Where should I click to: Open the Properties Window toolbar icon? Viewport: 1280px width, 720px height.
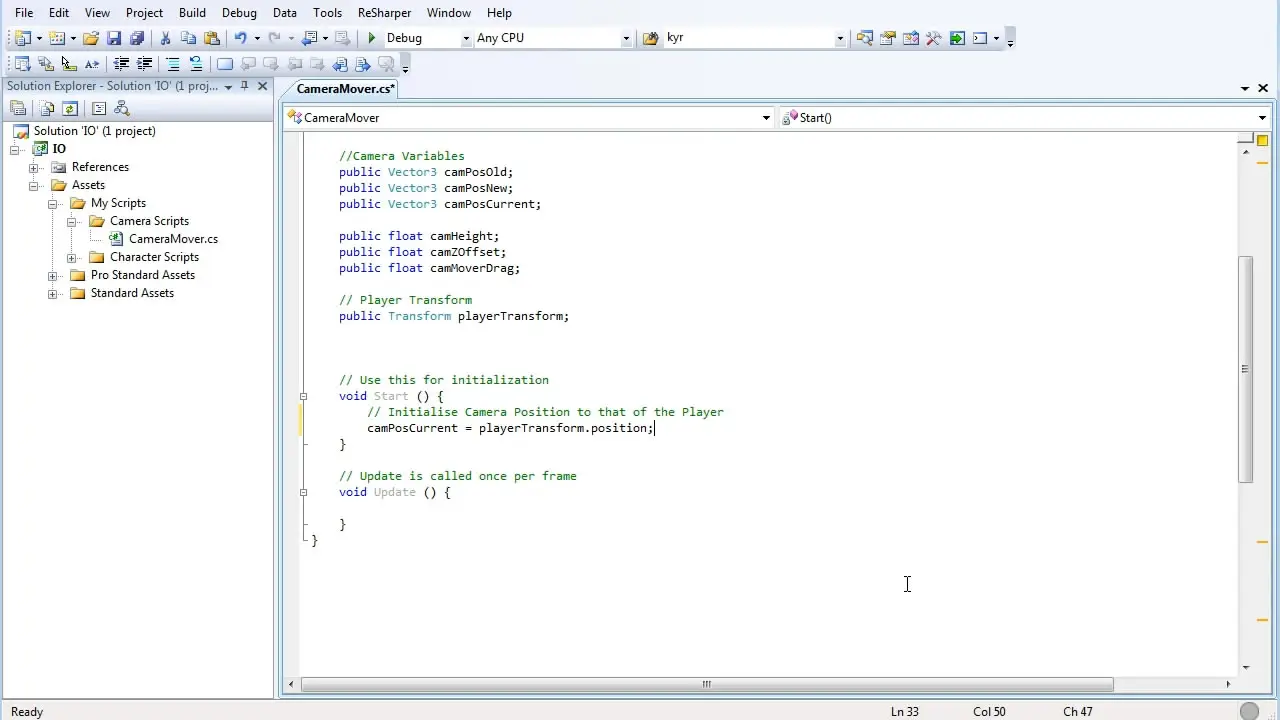tap(888, 38)
